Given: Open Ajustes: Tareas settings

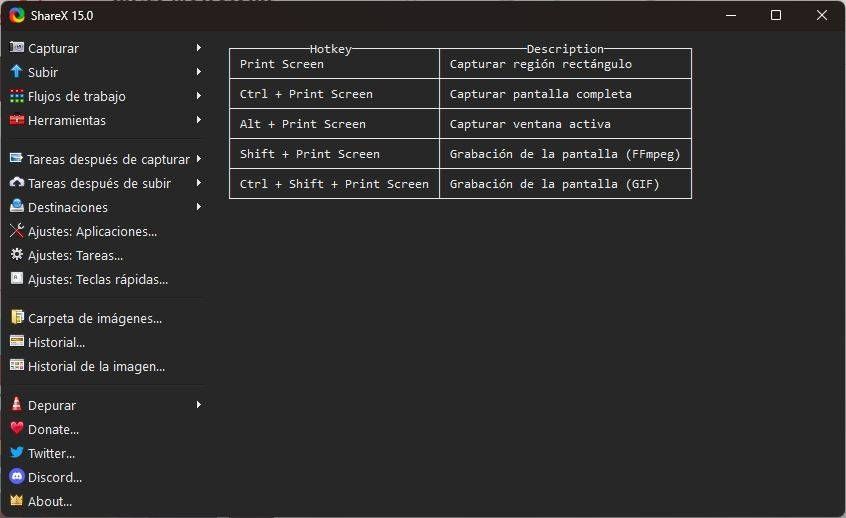Looking at the screenshot, I should click(x=75, y=255).
